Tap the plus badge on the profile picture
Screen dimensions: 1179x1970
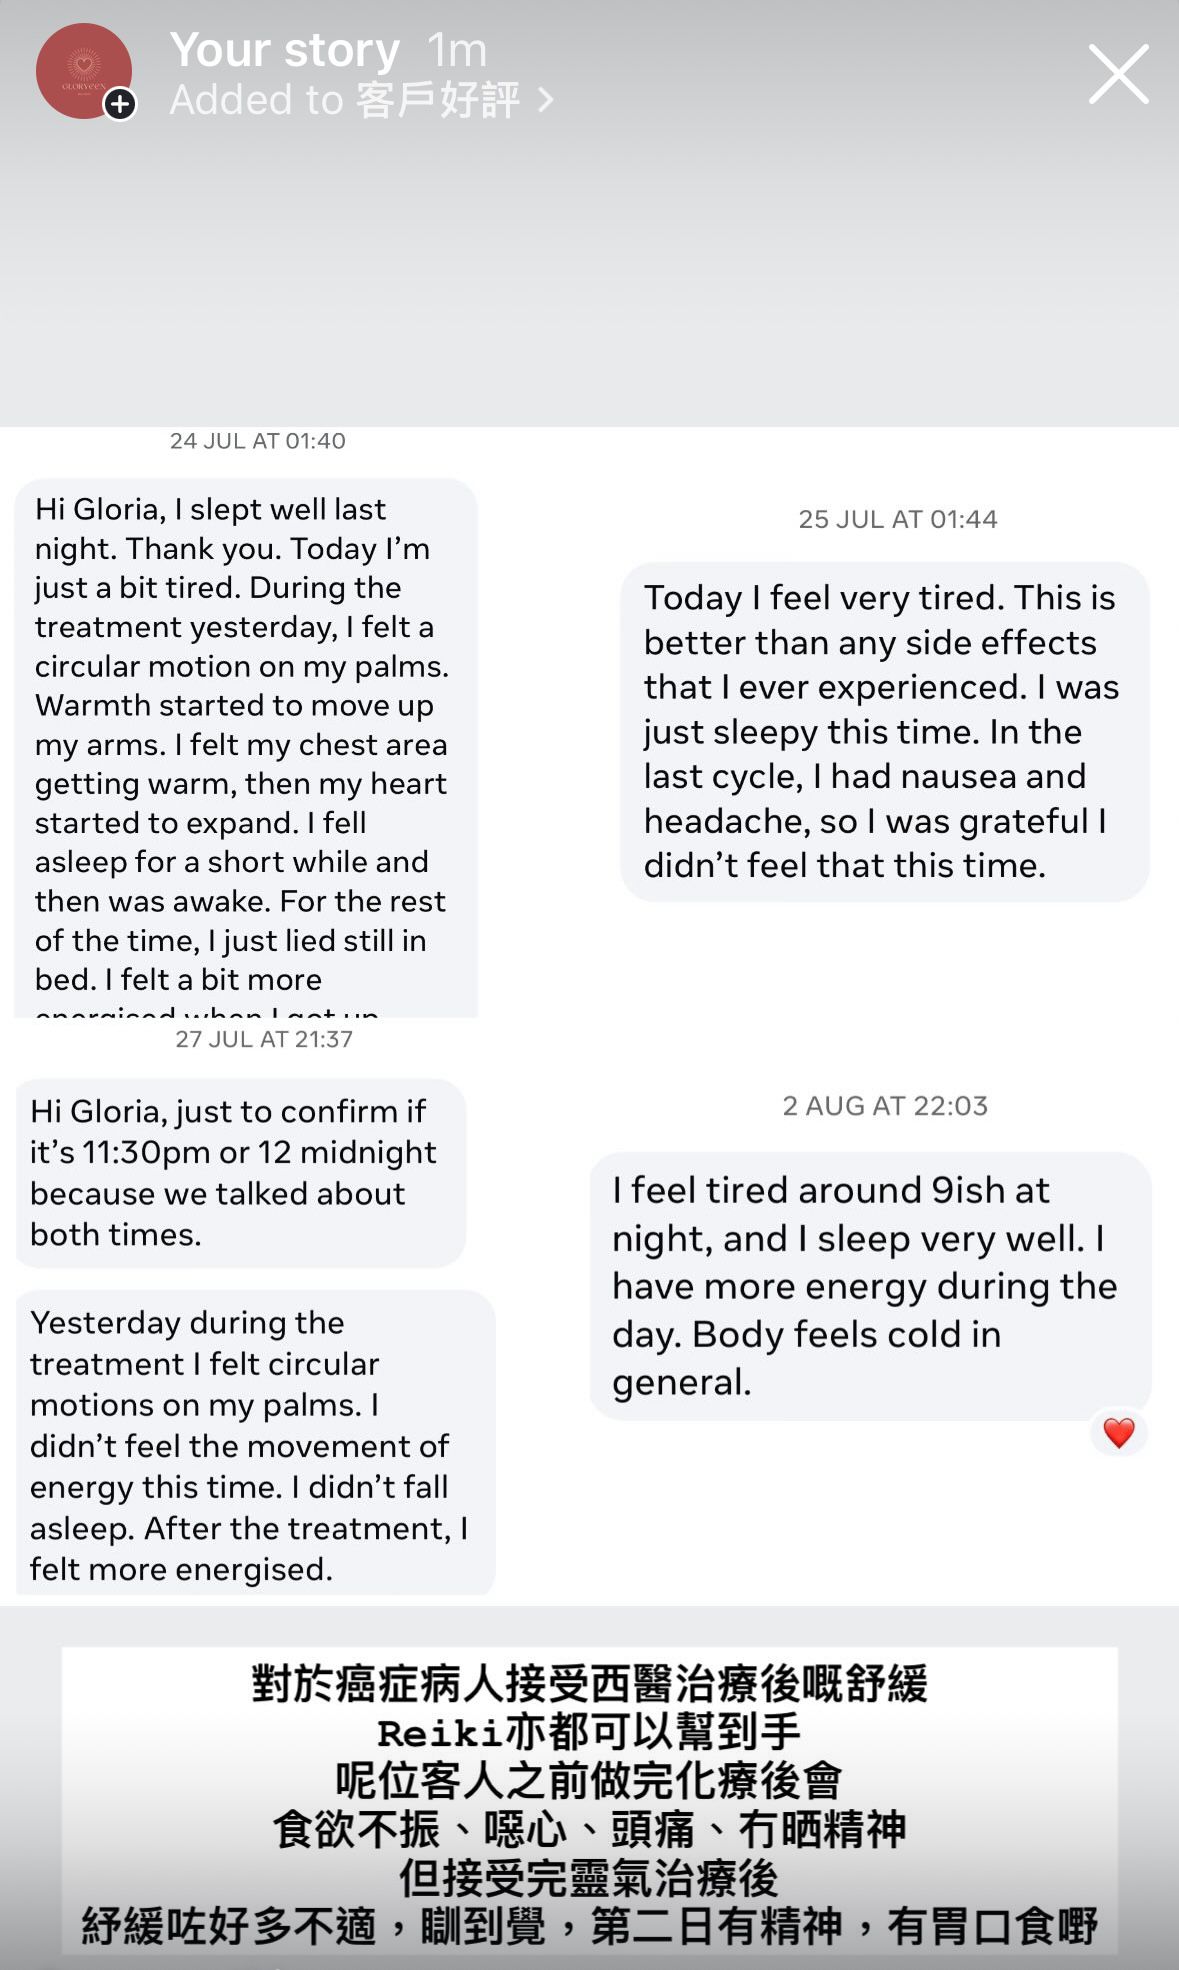[120, 104]
